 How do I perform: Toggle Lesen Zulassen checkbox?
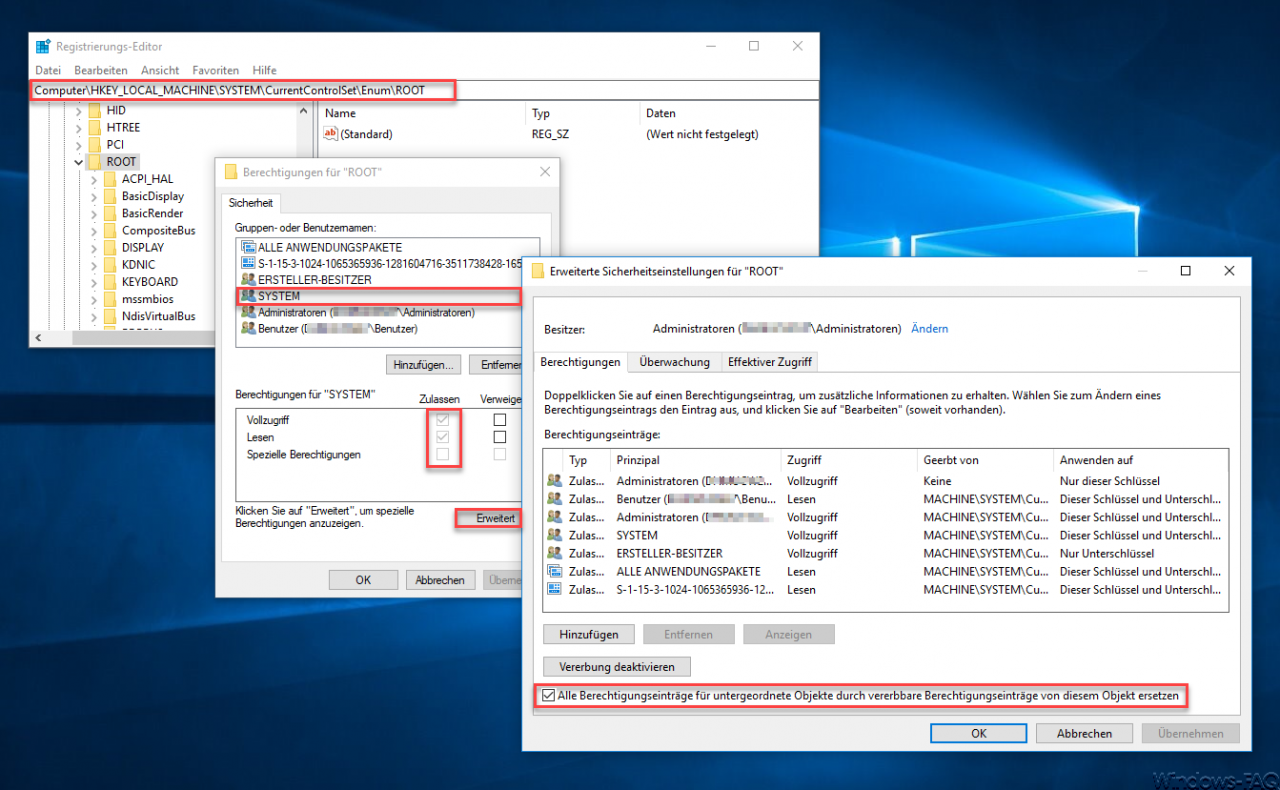pos(441,437)
